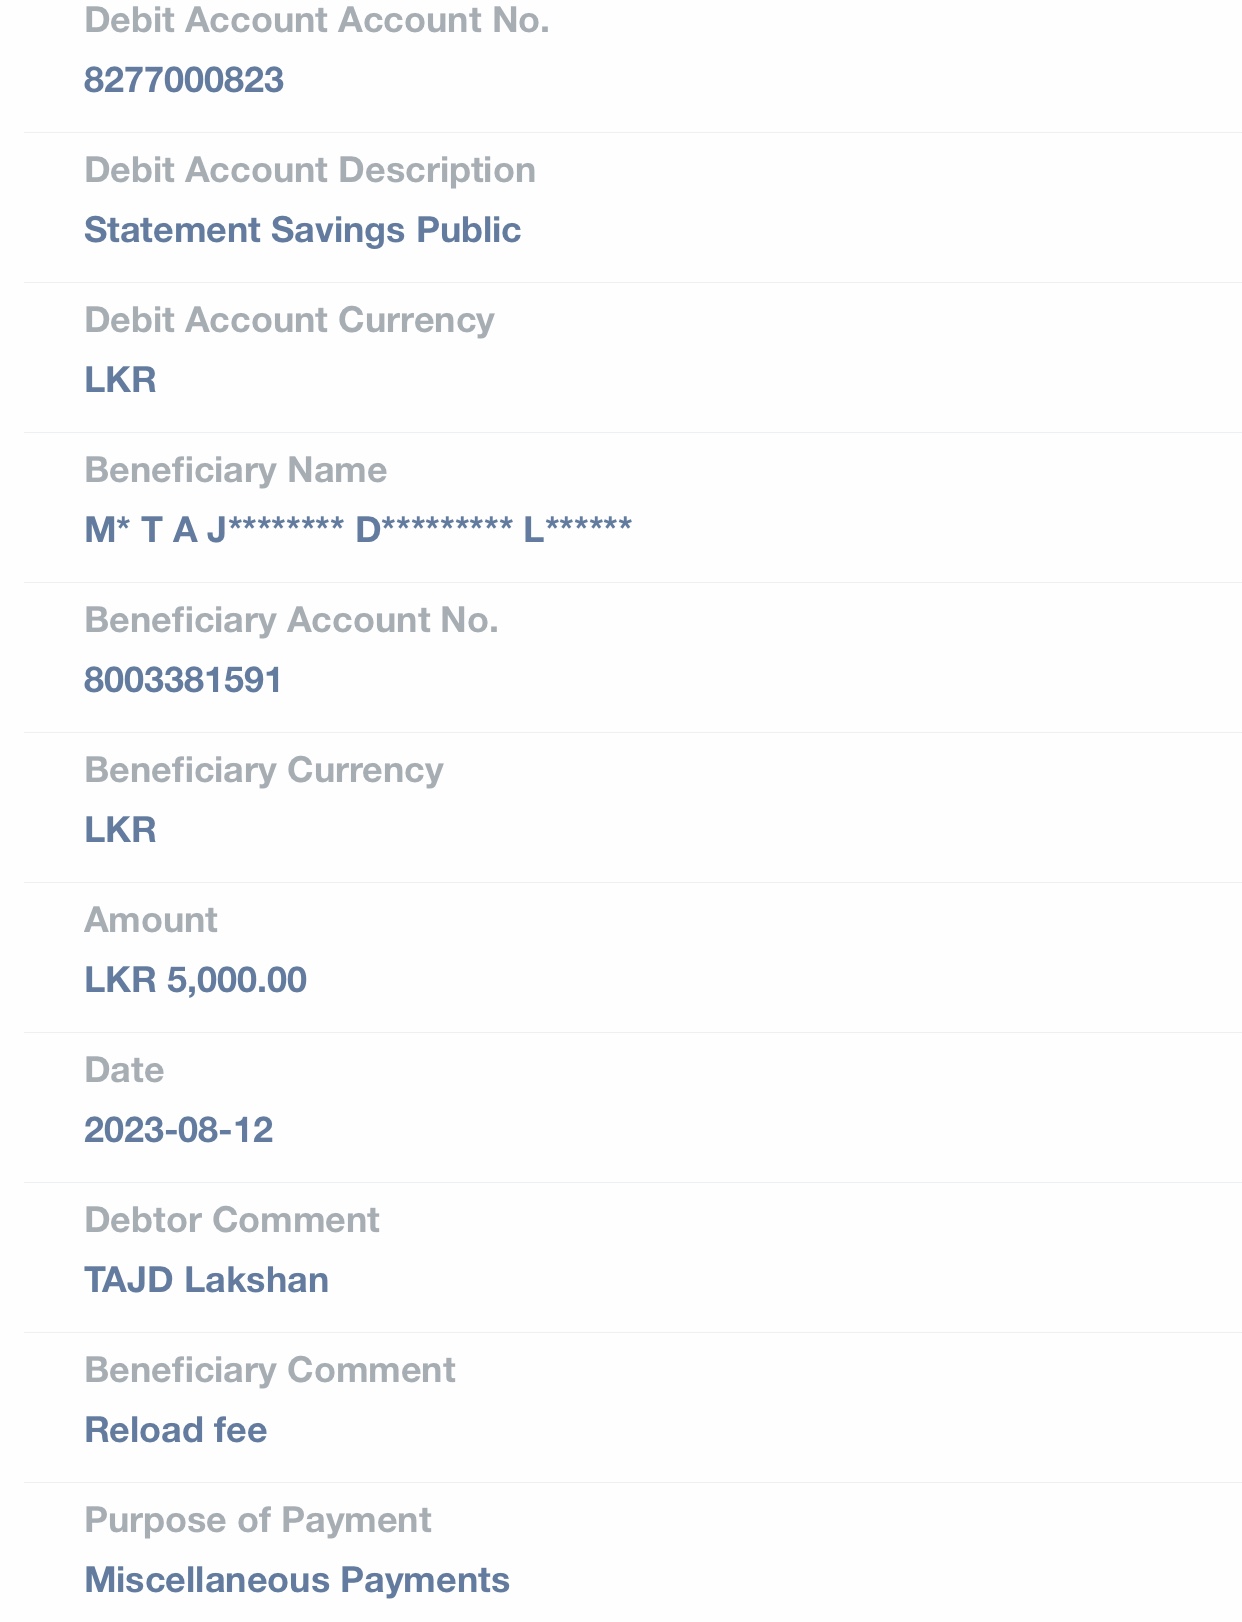Screen dimensions: 1242x1622
Task: Tap the Beneficiary Name label
Action: point(235,470)
